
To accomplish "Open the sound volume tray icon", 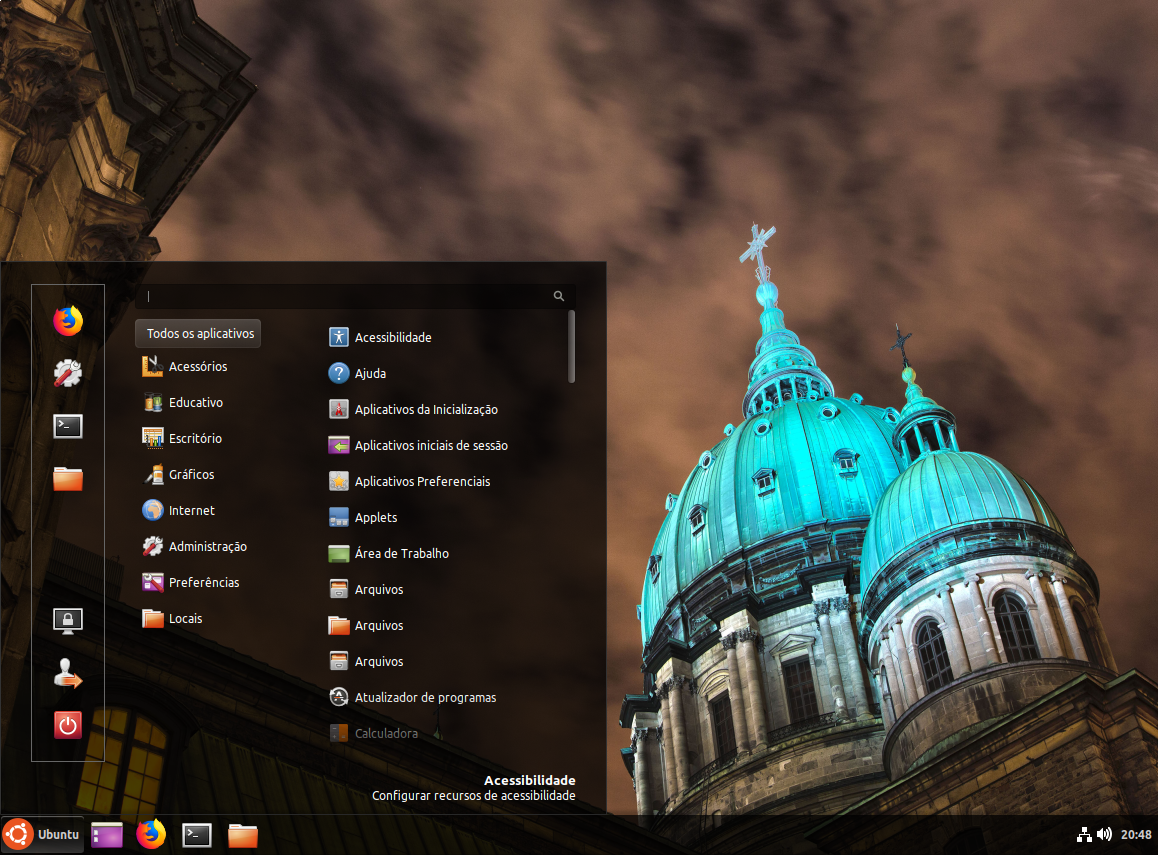I will [1104, 834].
